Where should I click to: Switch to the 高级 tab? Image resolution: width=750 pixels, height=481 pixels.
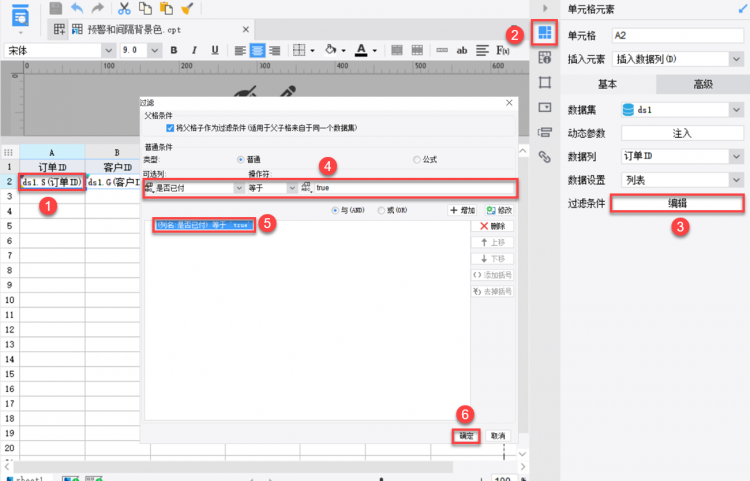[703, 85]
